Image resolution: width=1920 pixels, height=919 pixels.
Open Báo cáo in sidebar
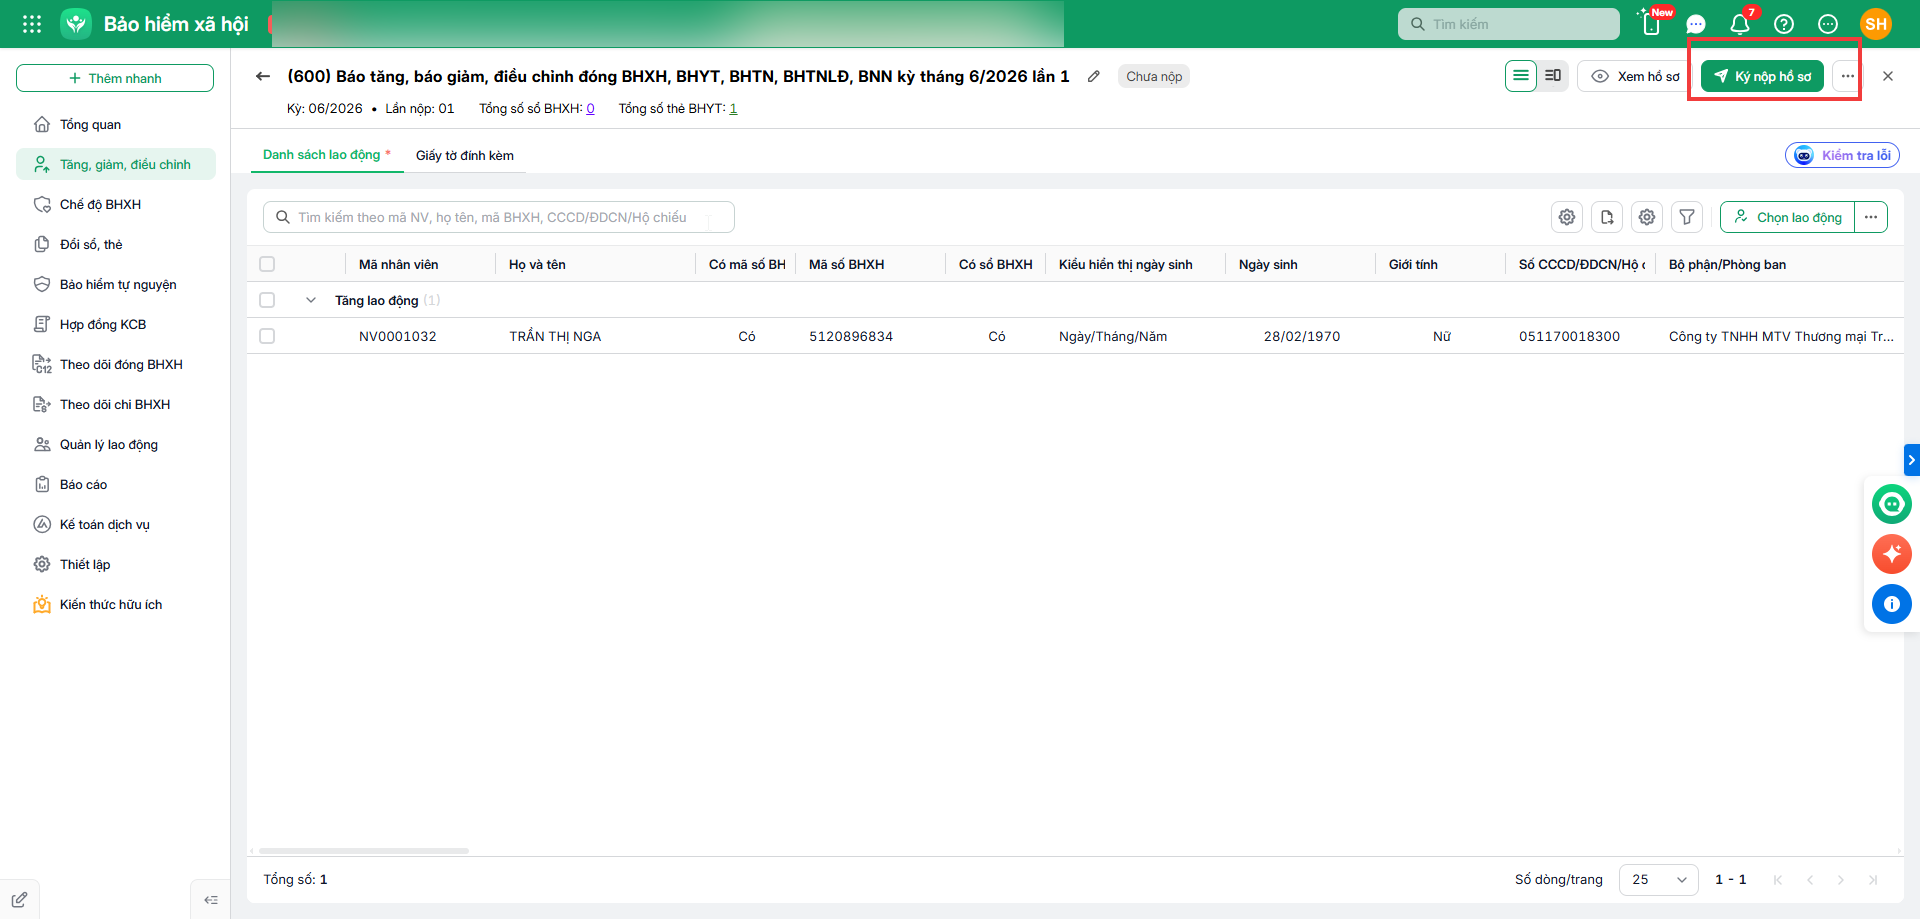[x=116, y=484]
